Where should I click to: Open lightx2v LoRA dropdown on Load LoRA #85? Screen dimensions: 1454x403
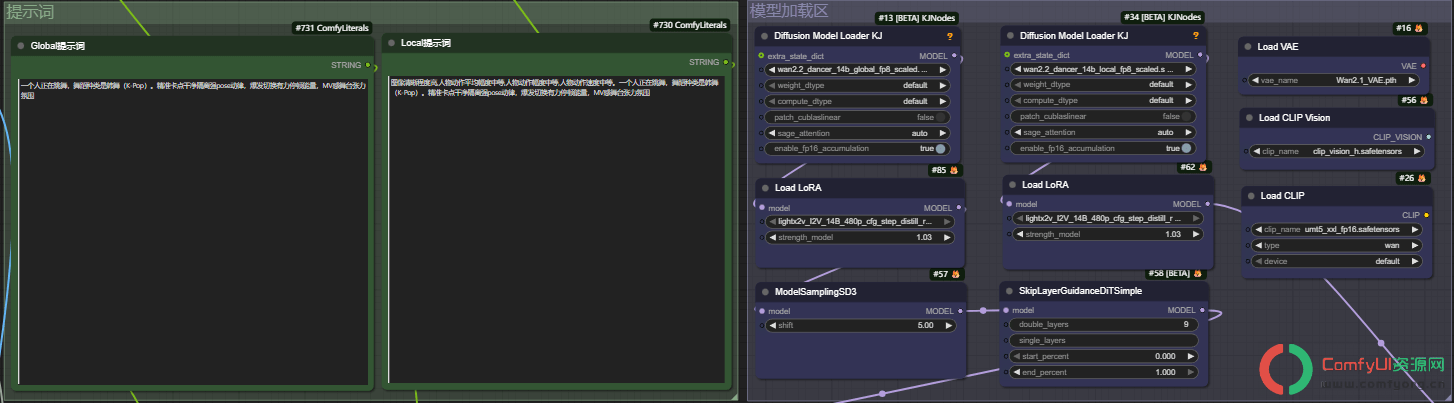pos(859,222)
